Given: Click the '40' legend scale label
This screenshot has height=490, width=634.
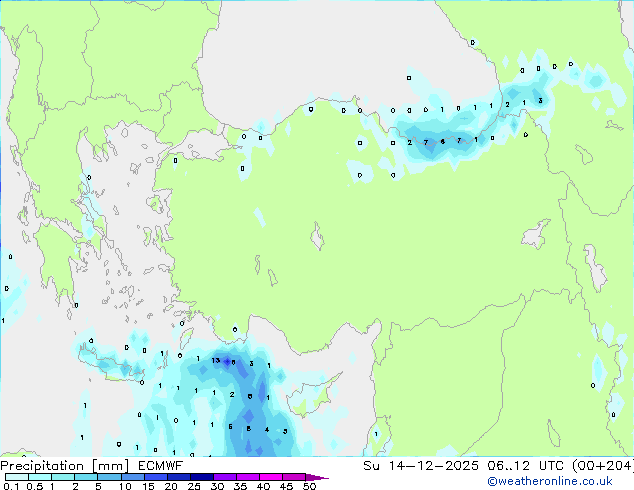Looking at the screenshot, I should point(263,486).
